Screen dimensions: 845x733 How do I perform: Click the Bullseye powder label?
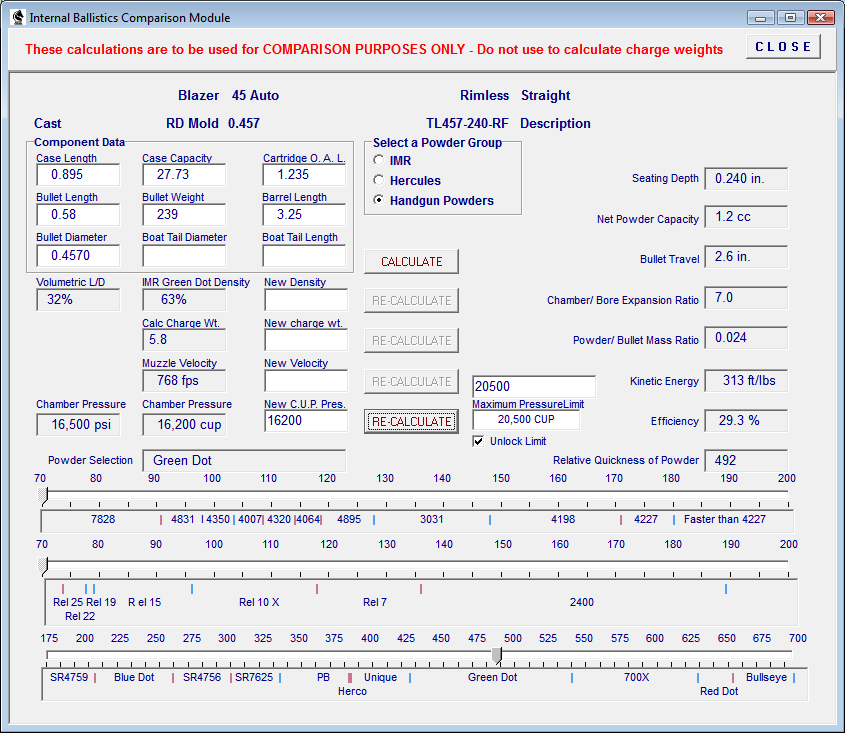[x=766, y=677]
